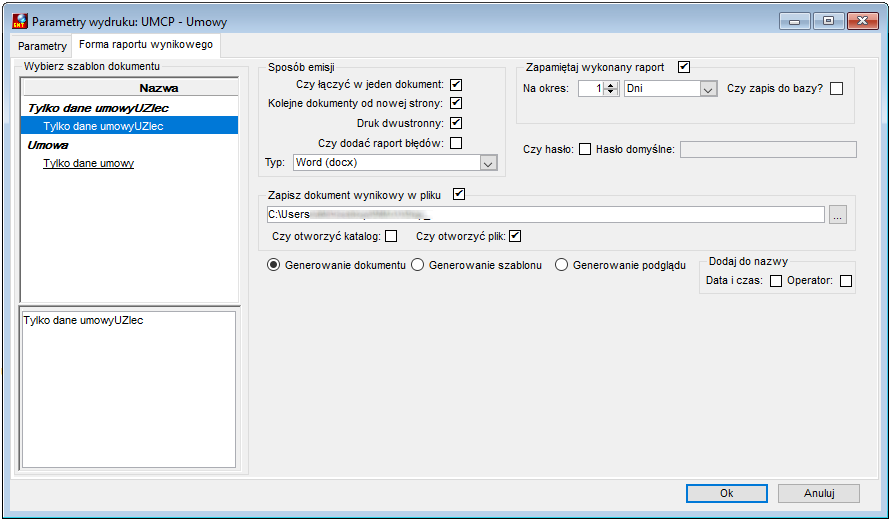The image size is (890, 519).
Task: Toggle Czy otworzyć plik checkbox
Action: [515, 236]
